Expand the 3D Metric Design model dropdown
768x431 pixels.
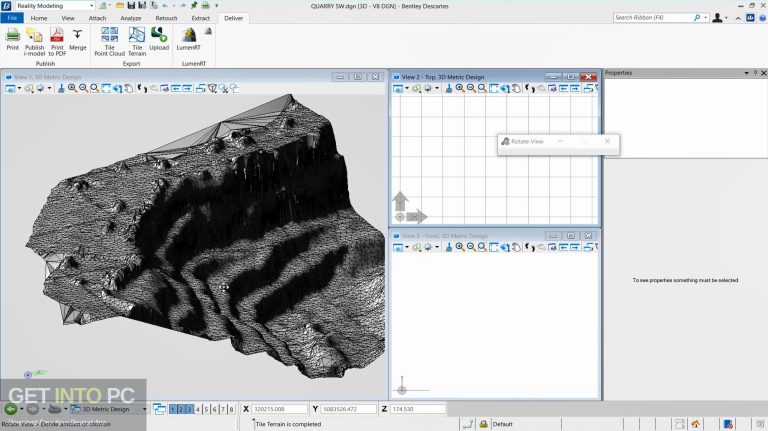(x=144, y=409)
